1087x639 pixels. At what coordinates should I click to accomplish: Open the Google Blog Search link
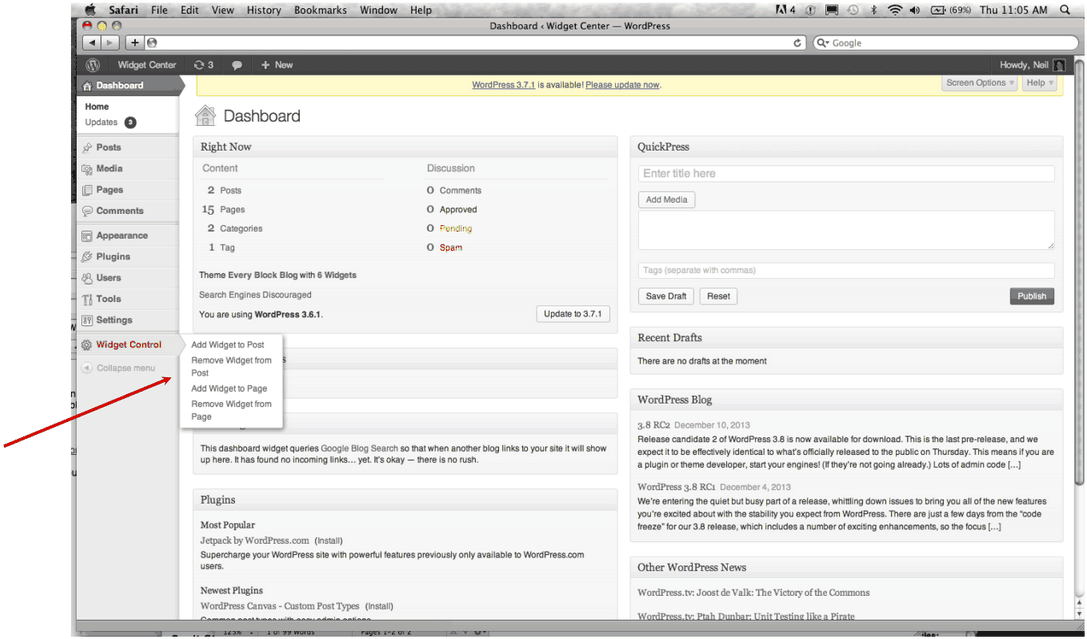[359, 448]
